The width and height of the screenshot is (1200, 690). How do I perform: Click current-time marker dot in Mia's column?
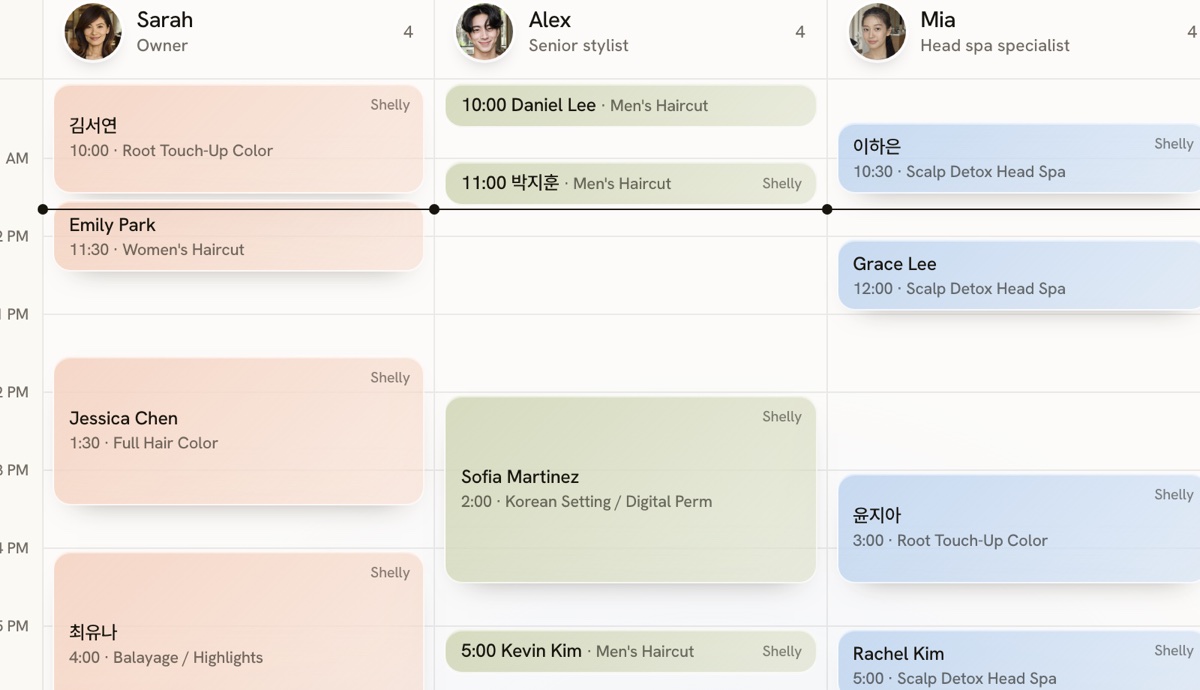[827, 209]
